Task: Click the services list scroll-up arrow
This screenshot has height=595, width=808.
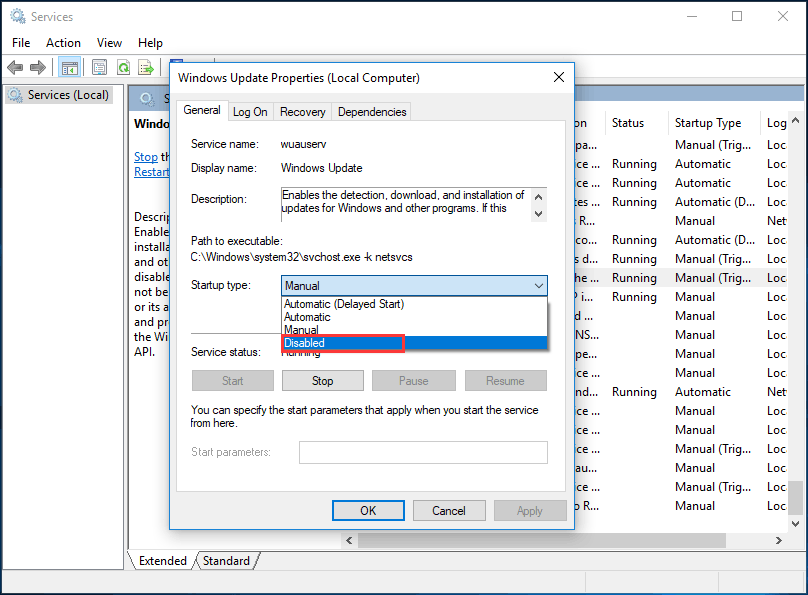Action: click(796, 121)
